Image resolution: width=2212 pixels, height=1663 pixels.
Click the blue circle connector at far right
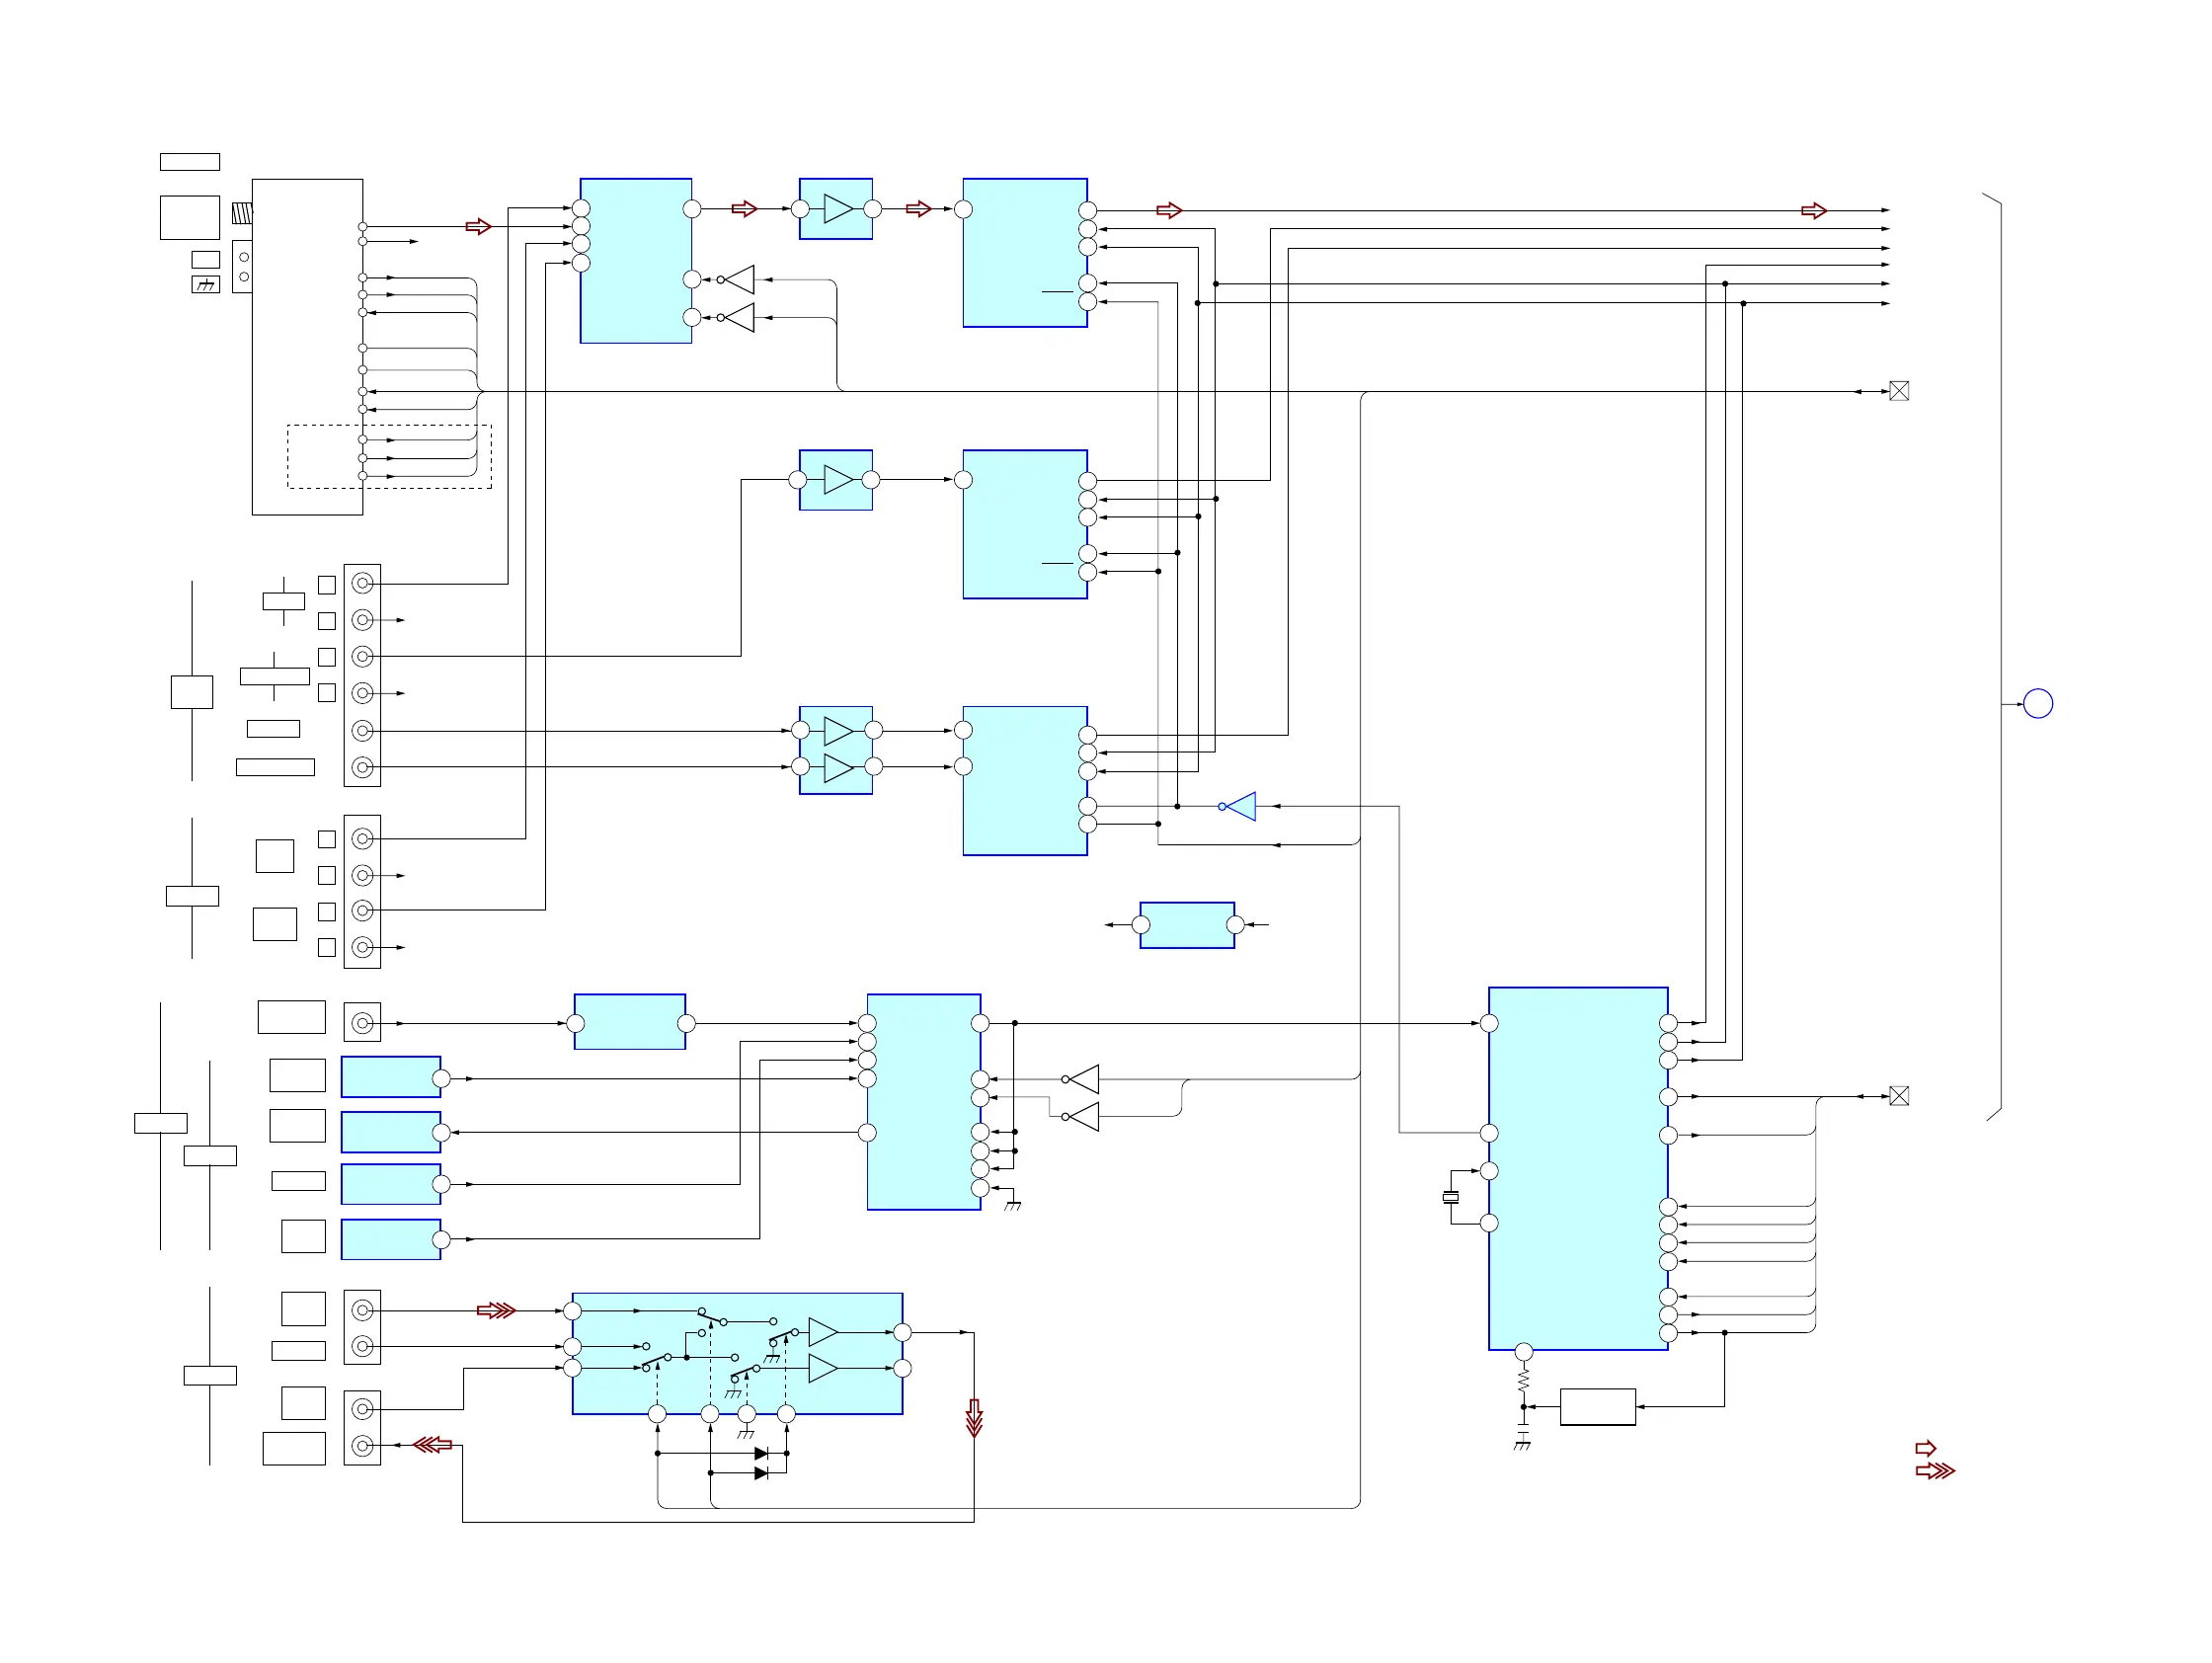2038,704
